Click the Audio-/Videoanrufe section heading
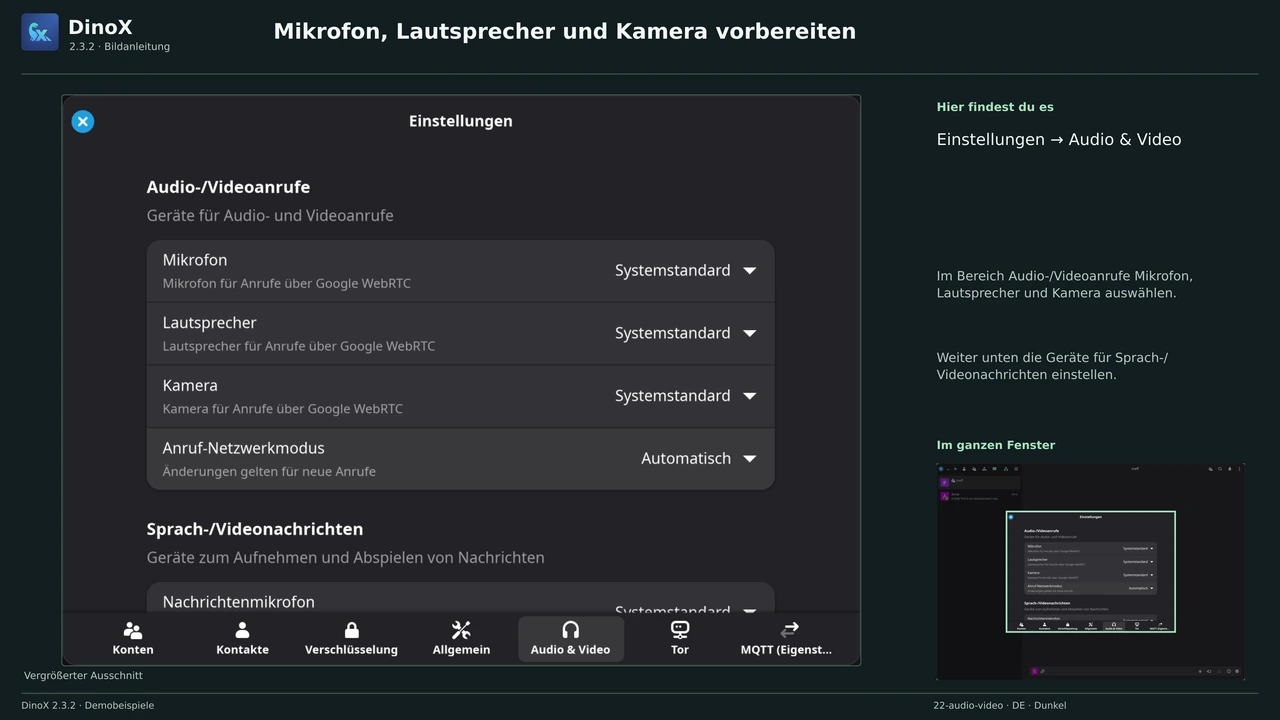Image resolution: width=1280 pixels, height=720 pixels. [228, 187]
